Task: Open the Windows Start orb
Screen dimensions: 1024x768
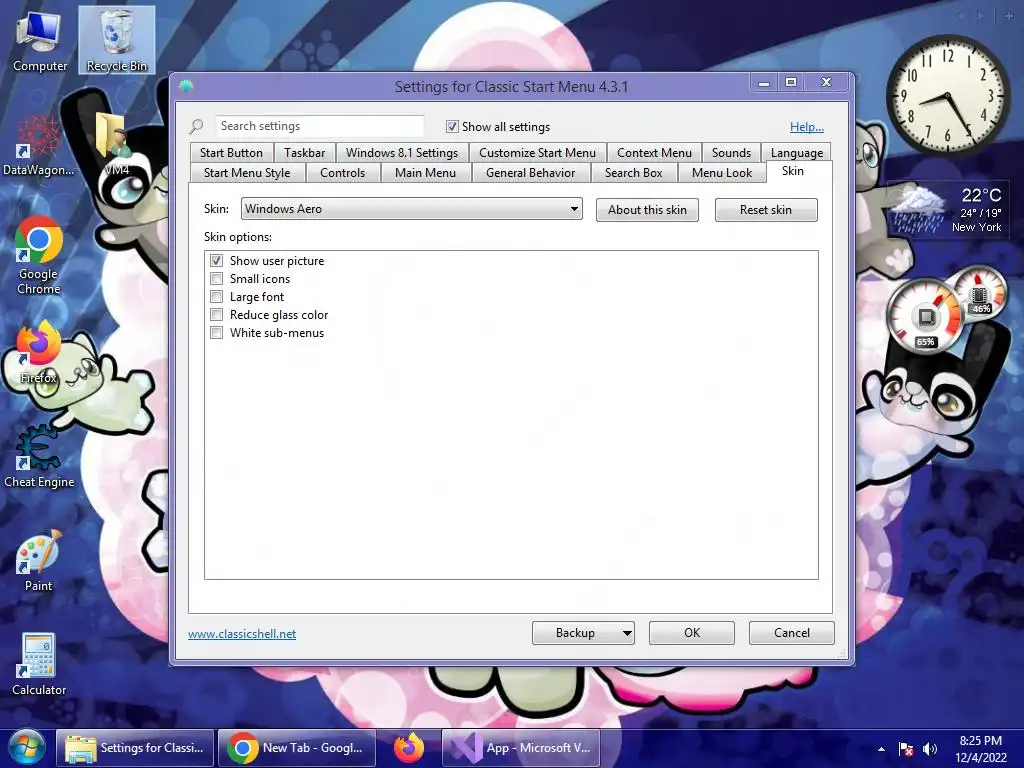Action: coord(26,748)
